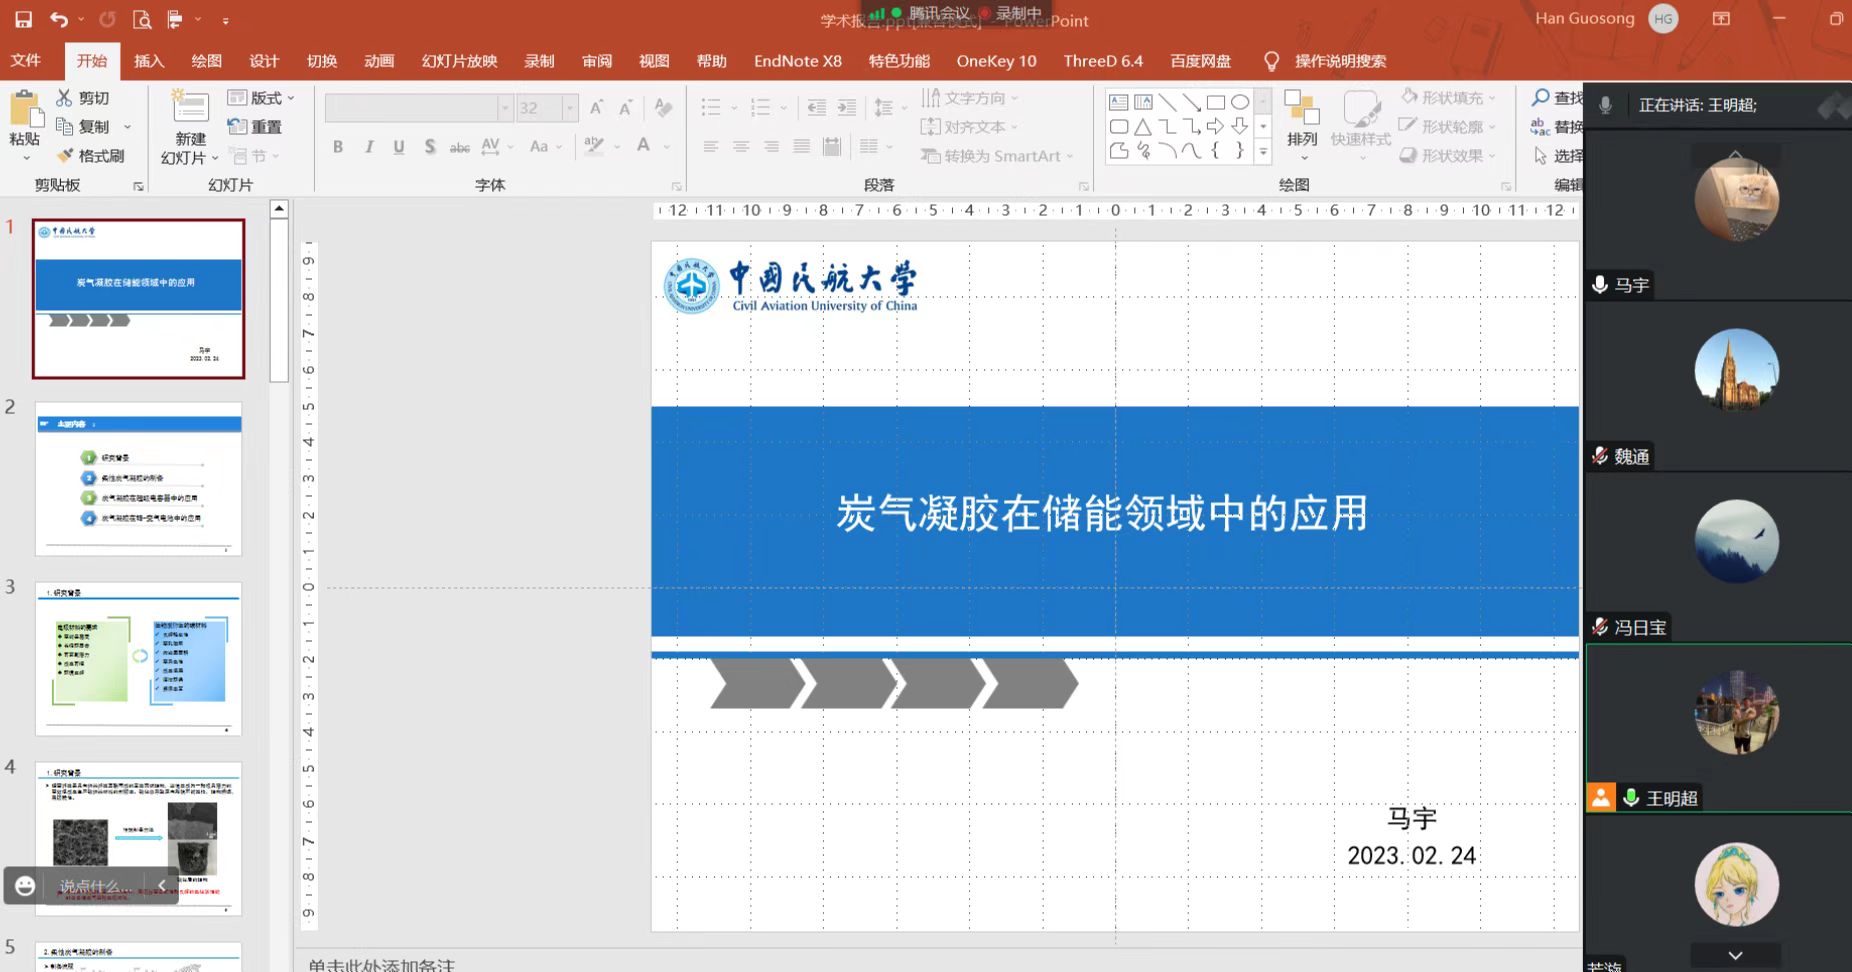Open Quick Styles (快速样式) gallery
The height and width of the screenshot is (972, 1852).
click(1361, 126)
